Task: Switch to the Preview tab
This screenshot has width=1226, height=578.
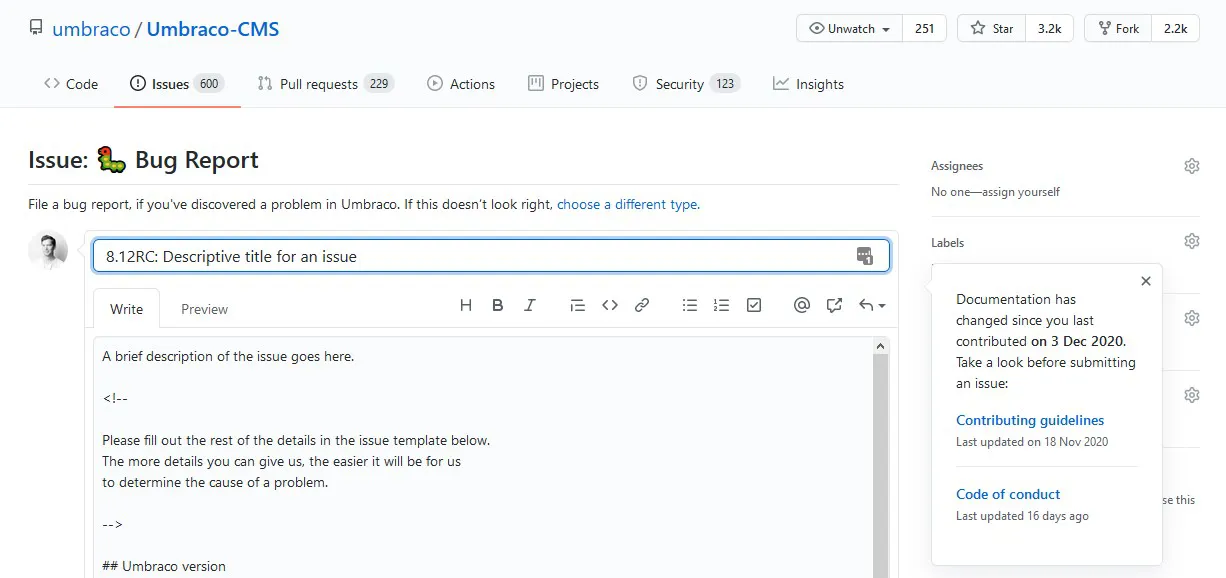Action: (204, 309)
